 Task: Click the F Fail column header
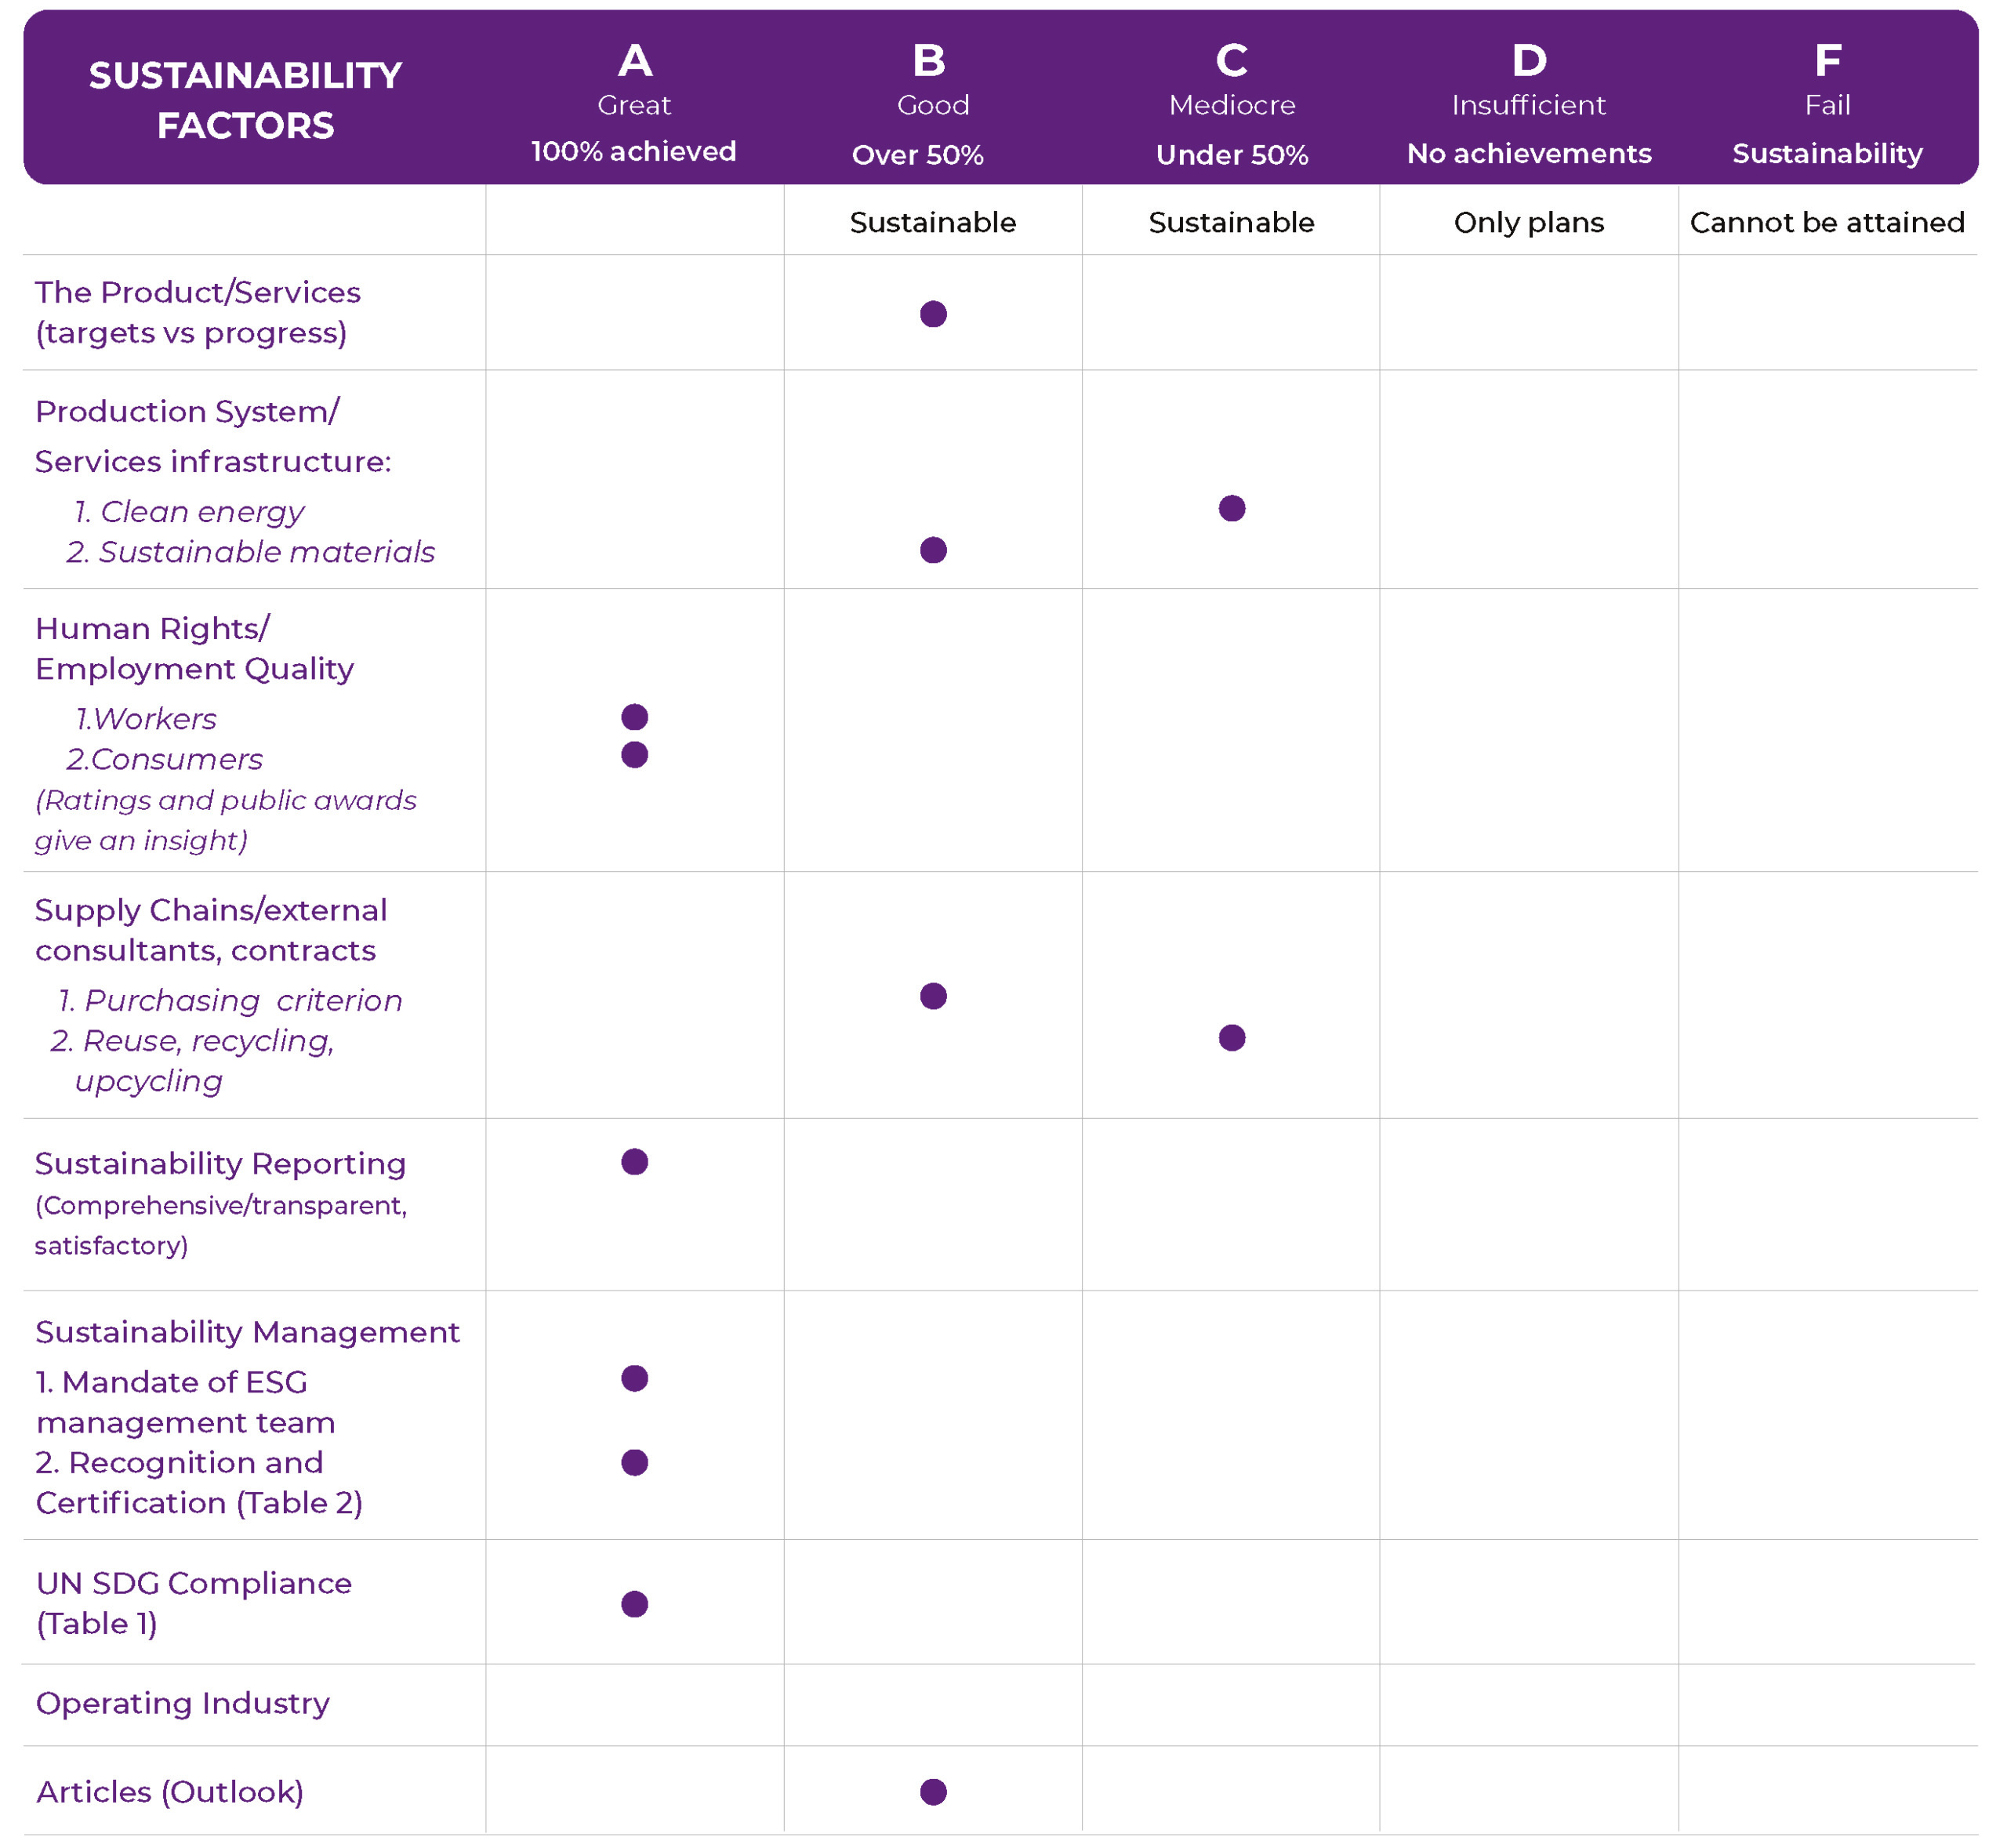click(x=1827, y=100)
